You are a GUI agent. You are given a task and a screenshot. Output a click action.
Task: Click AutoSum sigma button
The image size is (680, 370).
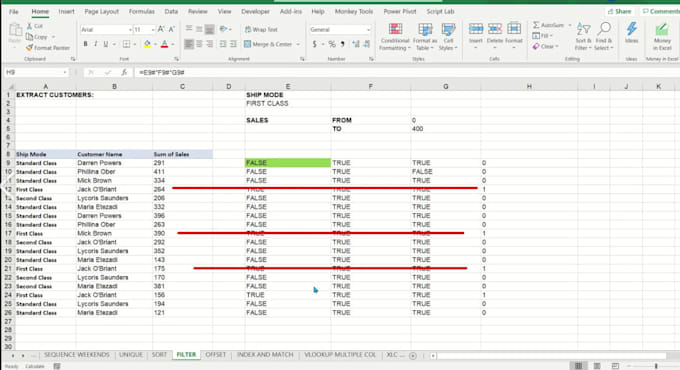point(548,25)
